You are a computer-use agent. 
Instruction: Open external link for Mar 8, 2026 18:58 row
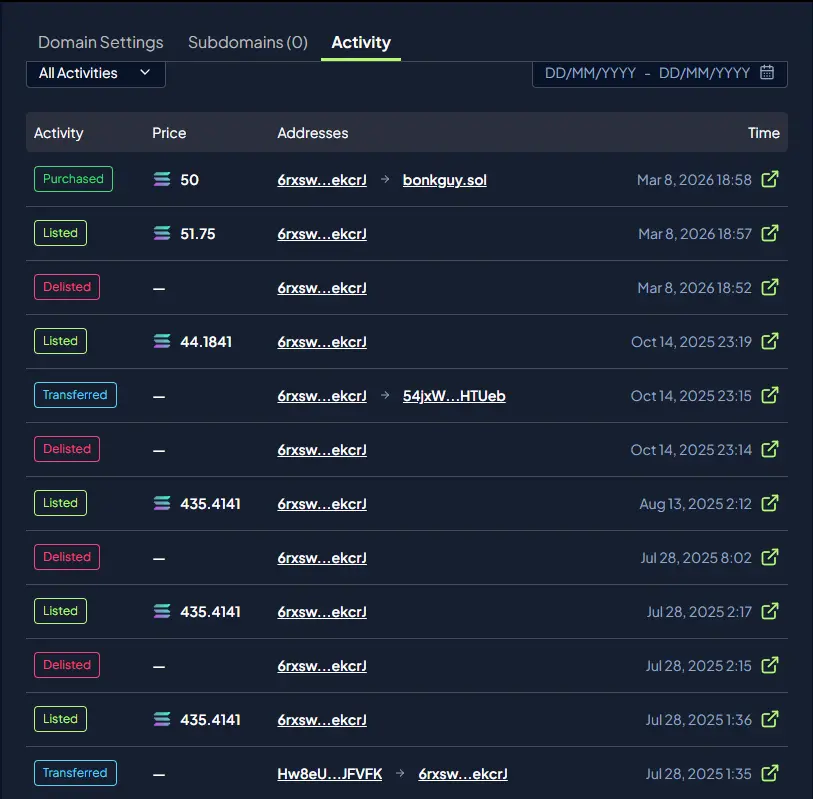coord(769,179)
